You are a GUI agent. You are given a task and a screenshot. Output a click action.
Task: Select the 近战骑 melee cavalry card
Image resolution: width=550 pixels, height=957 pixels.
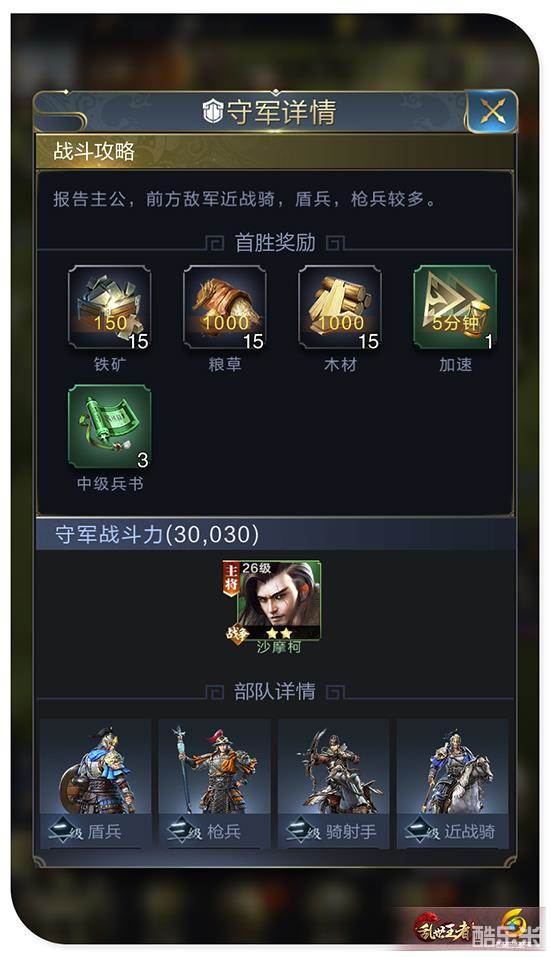452,783
